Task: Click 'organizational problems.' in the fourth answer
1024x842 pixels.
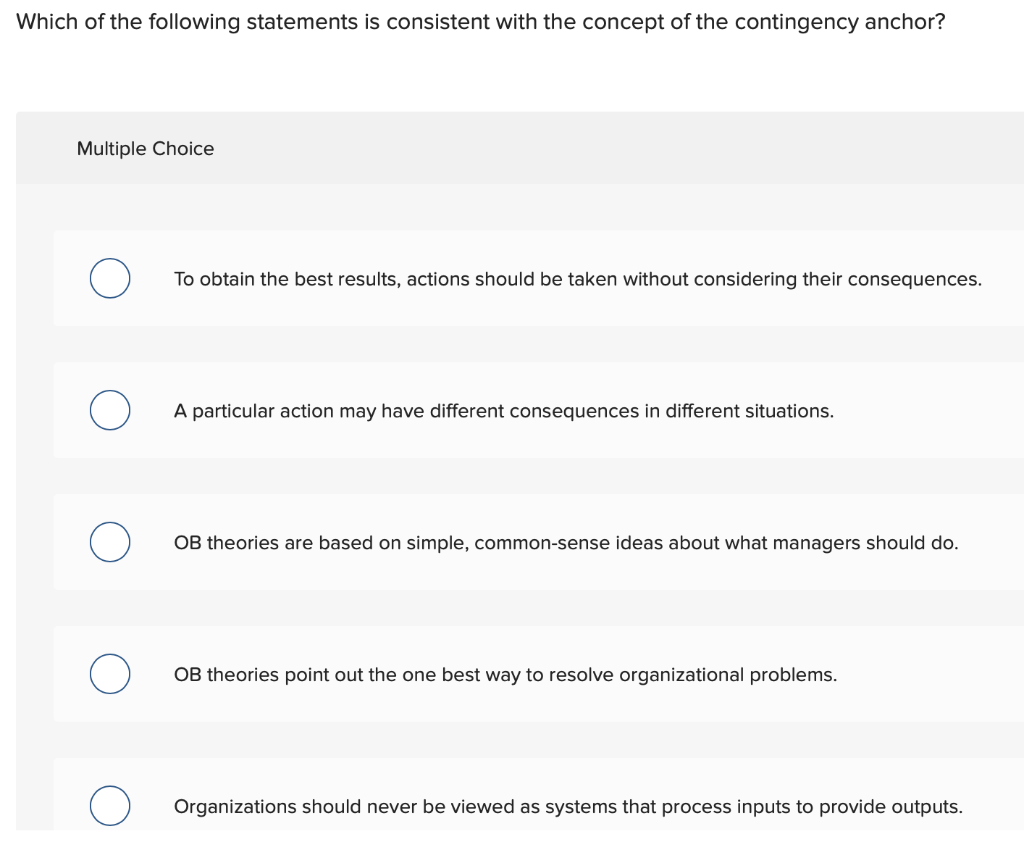Action: tap(728, 675)
